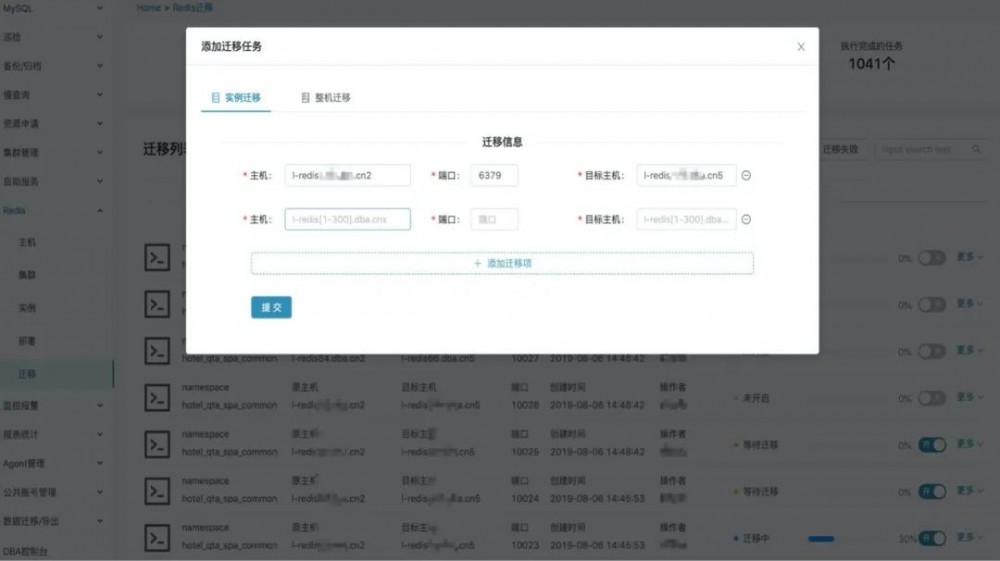The width and height of the screenshot is (1000, 561).
Task: Click the 迁移中 status label
Action: pyautogui.click(x=756, y=539)
